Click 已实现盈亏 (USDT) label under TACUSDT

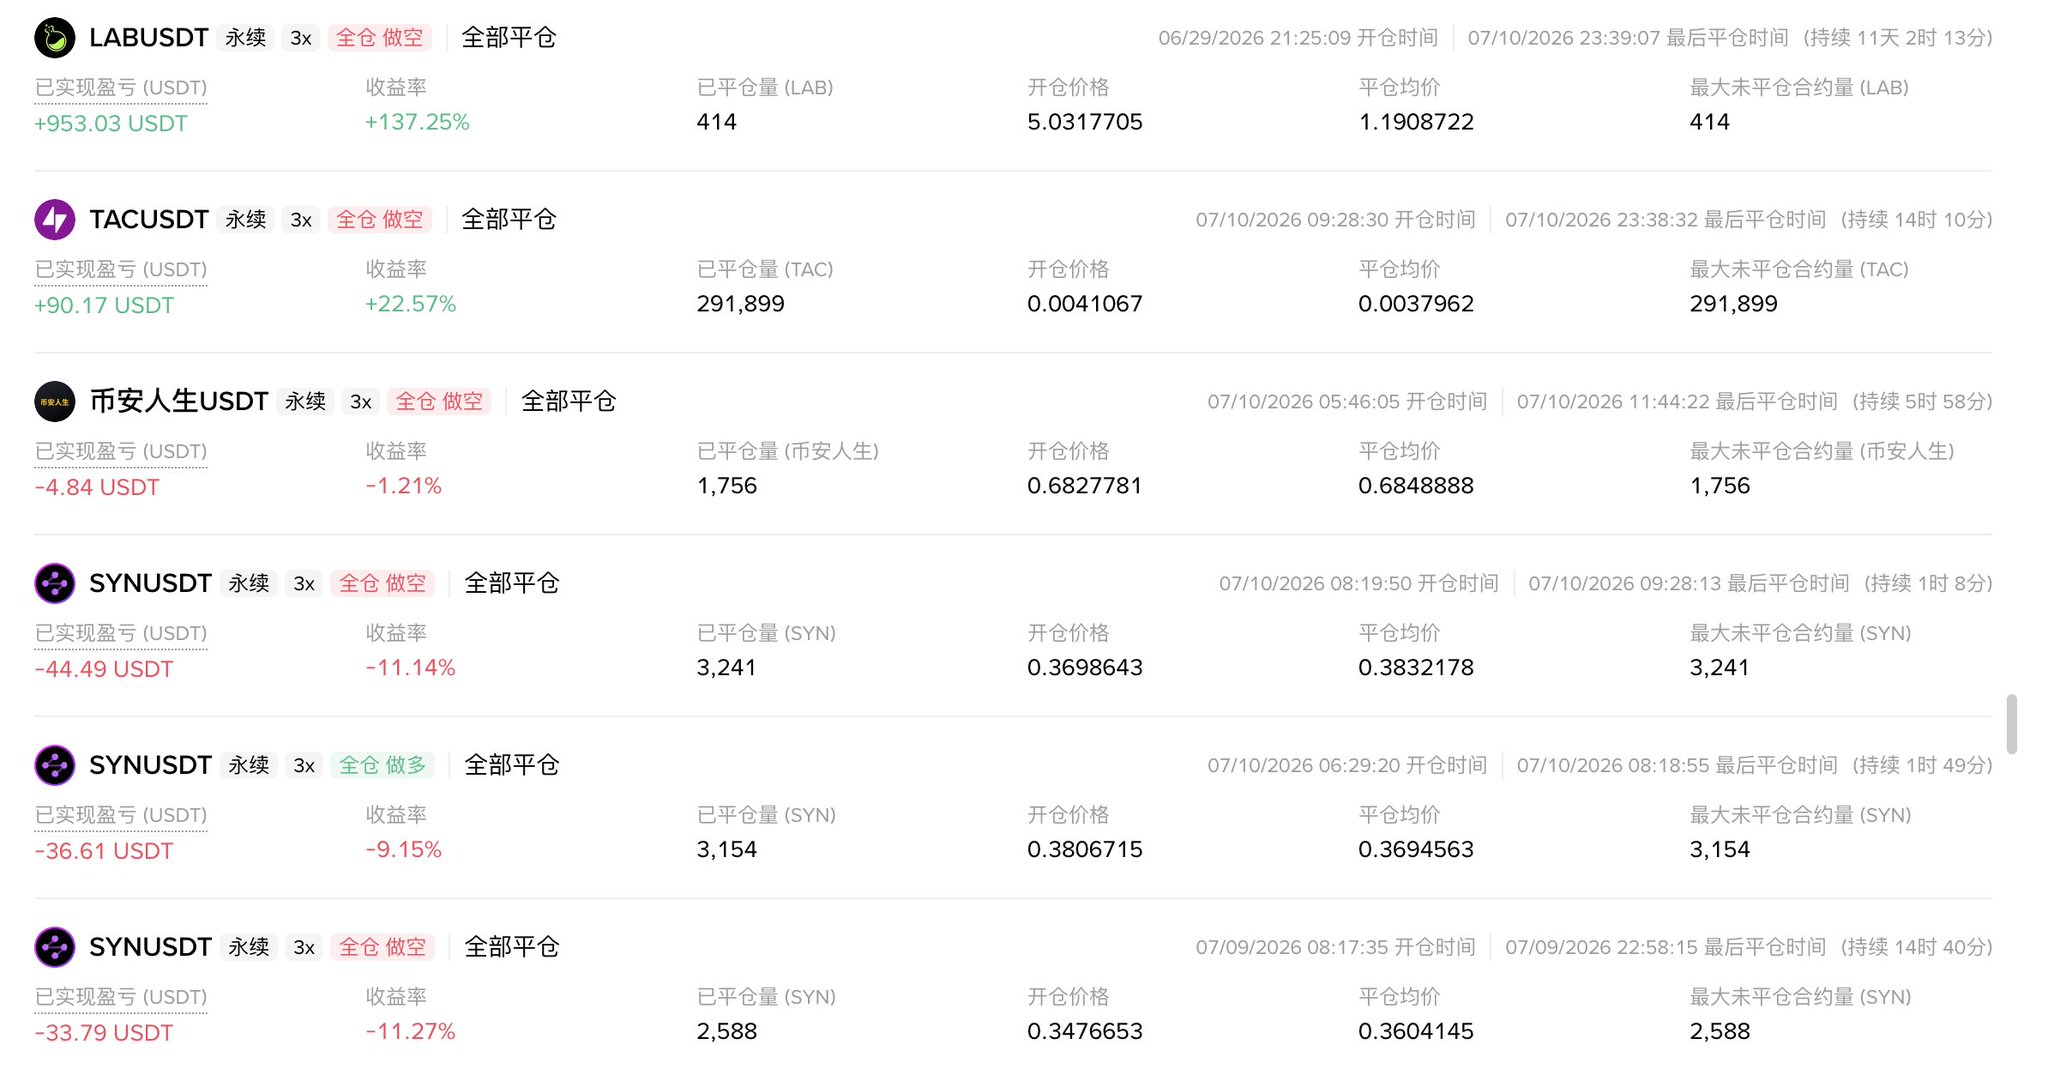coord(121,270)
